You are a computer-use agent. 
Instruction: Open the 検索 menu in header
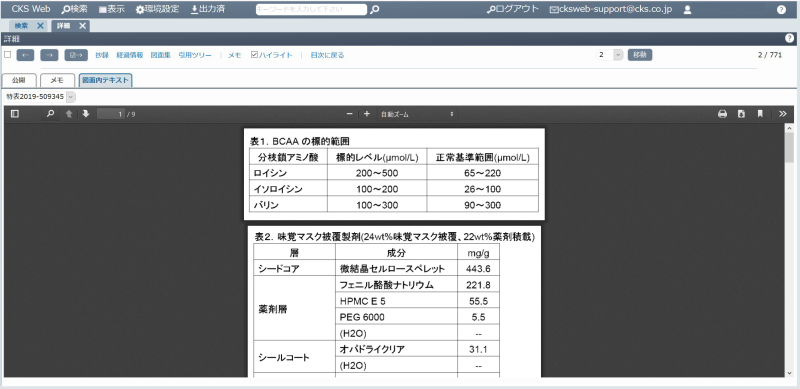tap(74, 9)
